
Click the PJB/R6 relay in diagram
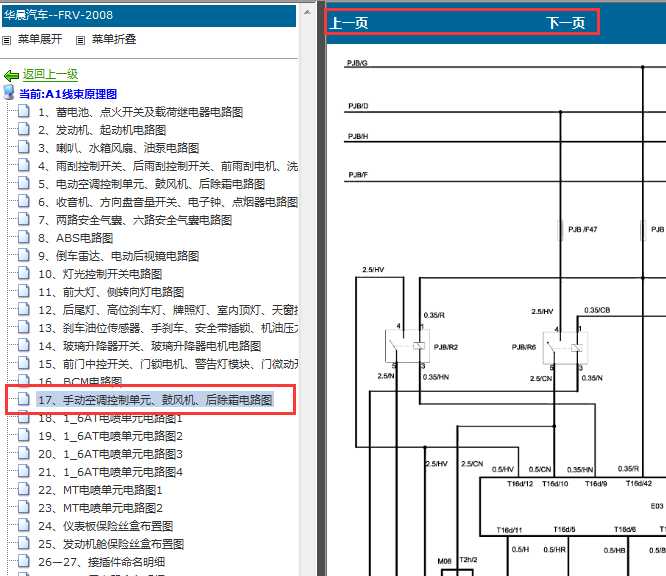pos(565,347)
